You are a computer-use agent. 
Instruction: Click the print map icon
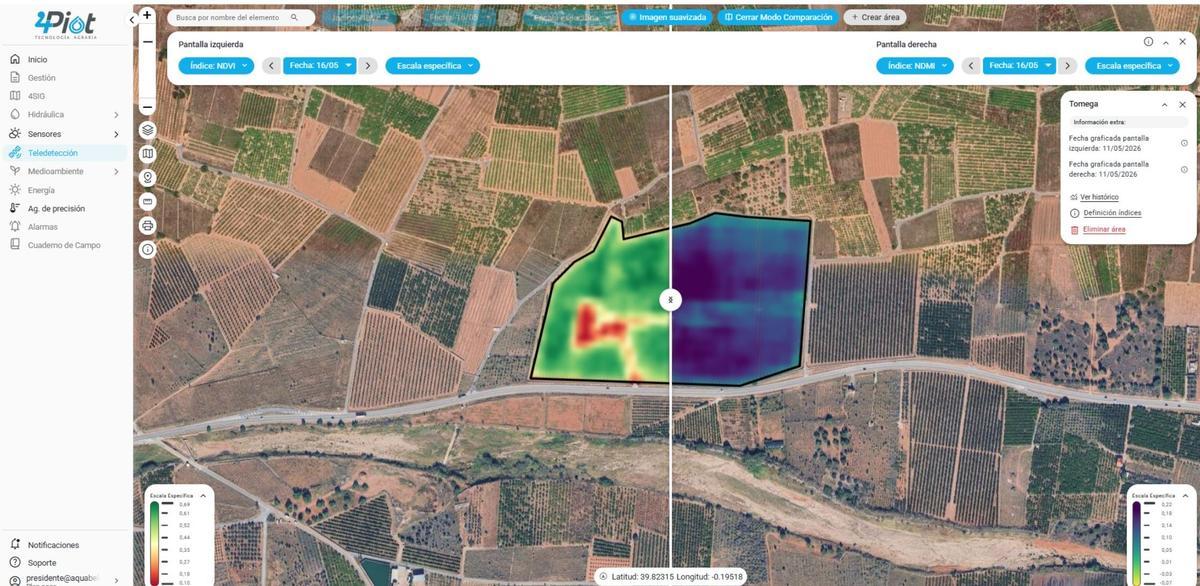[x=148, y=225]
